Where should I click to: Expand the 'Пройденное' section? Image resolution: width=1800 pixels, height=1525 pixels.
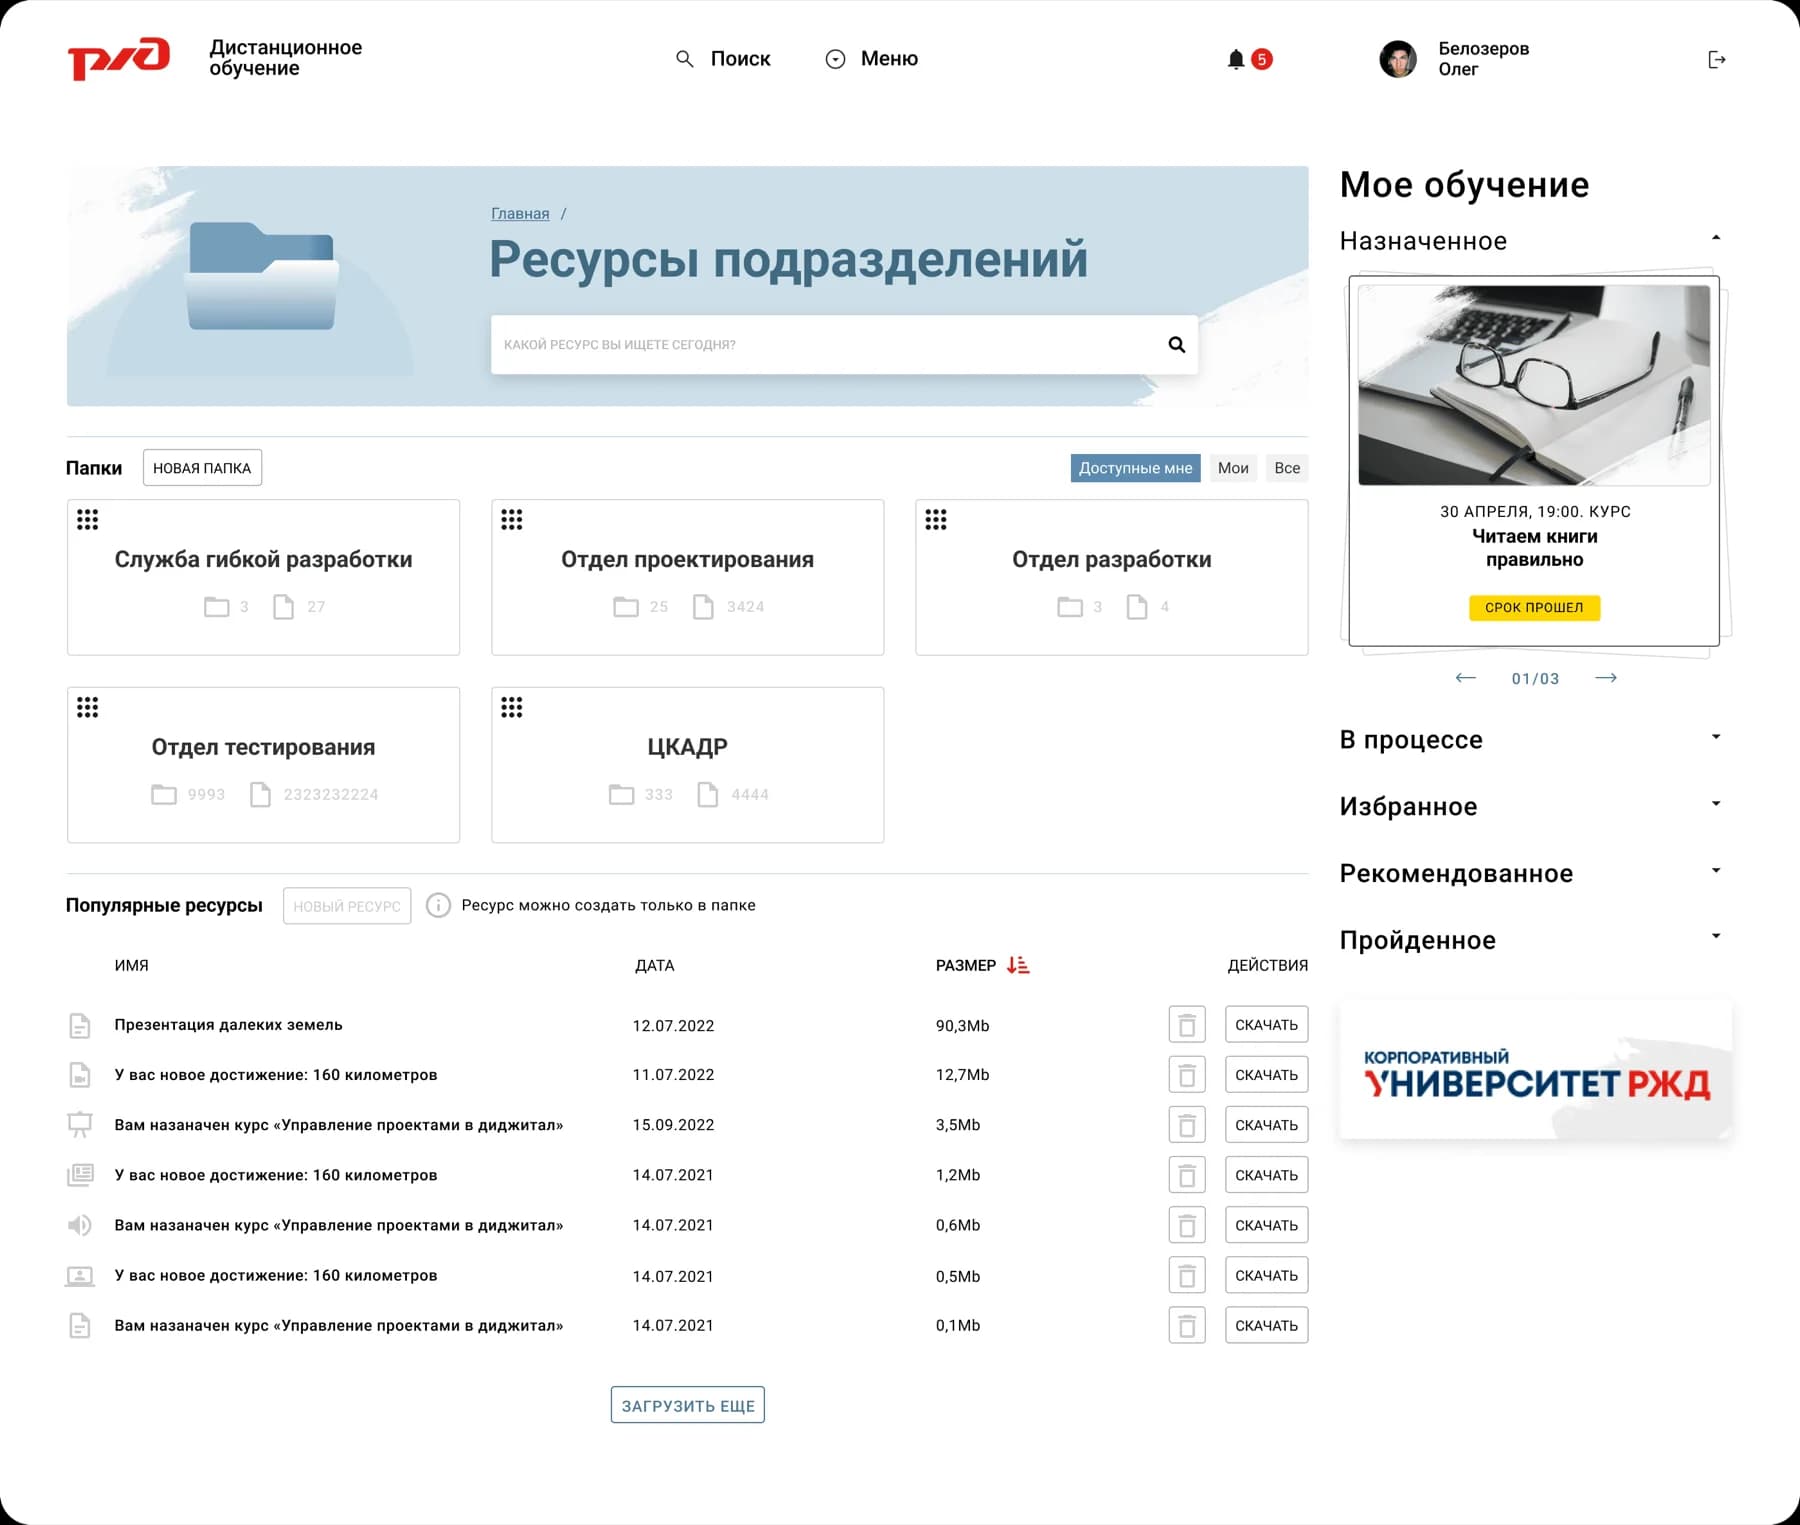coord(1716,936)
